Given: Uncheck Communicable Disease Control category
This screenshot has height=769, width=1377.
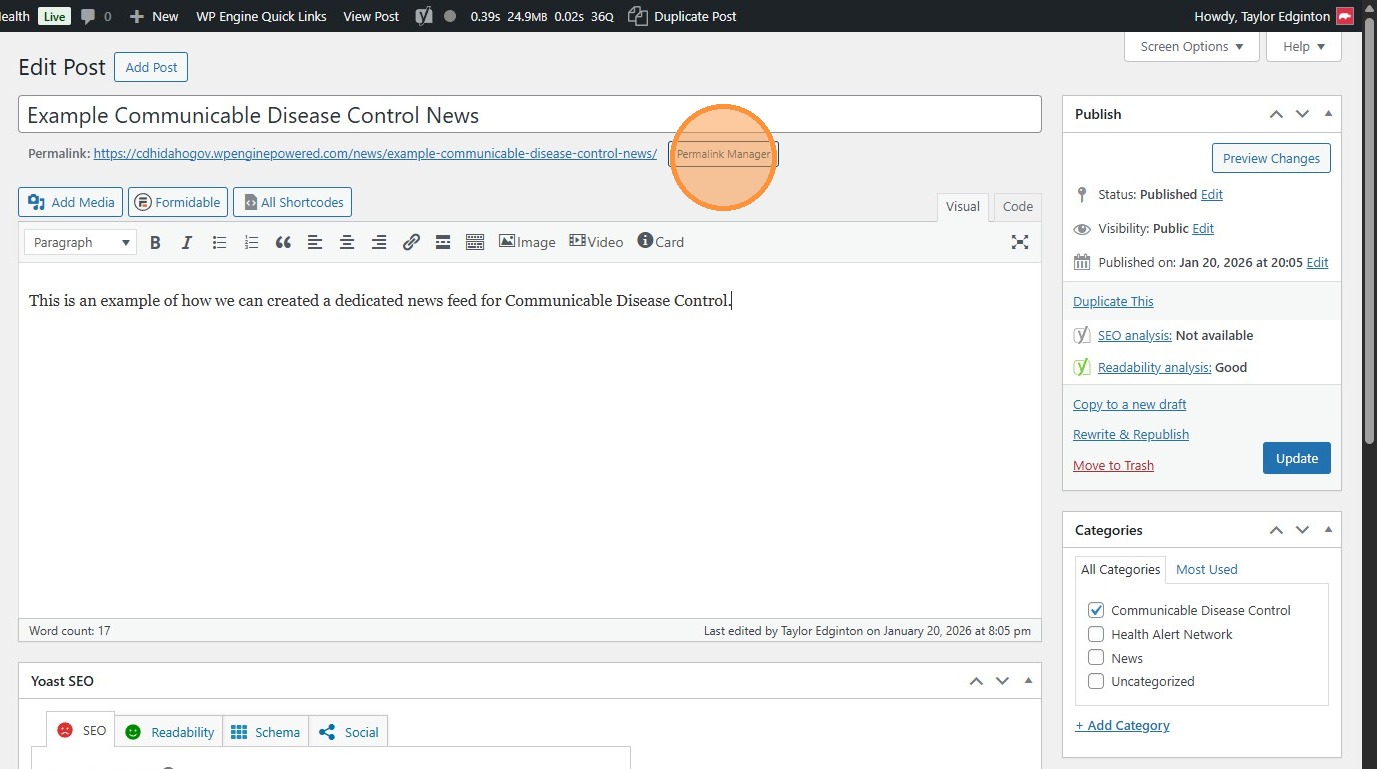Looking at the screenshot, I should (x=1096, y=610).
